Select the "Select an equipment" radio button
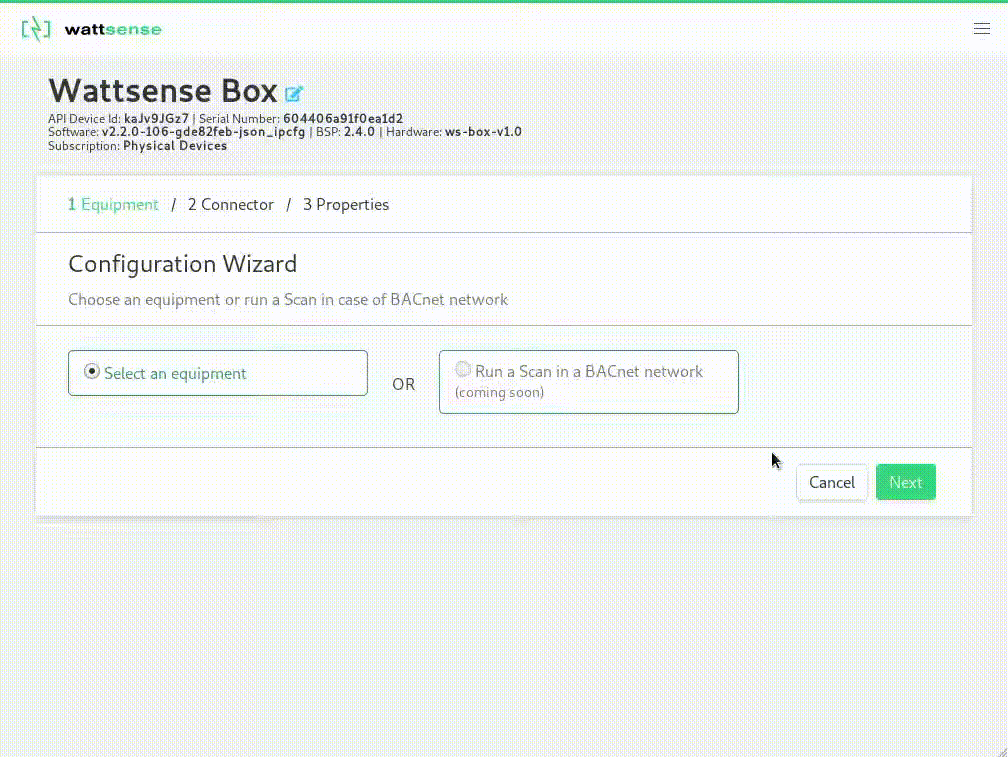The image size is (1008, 757). coord(92,371)
